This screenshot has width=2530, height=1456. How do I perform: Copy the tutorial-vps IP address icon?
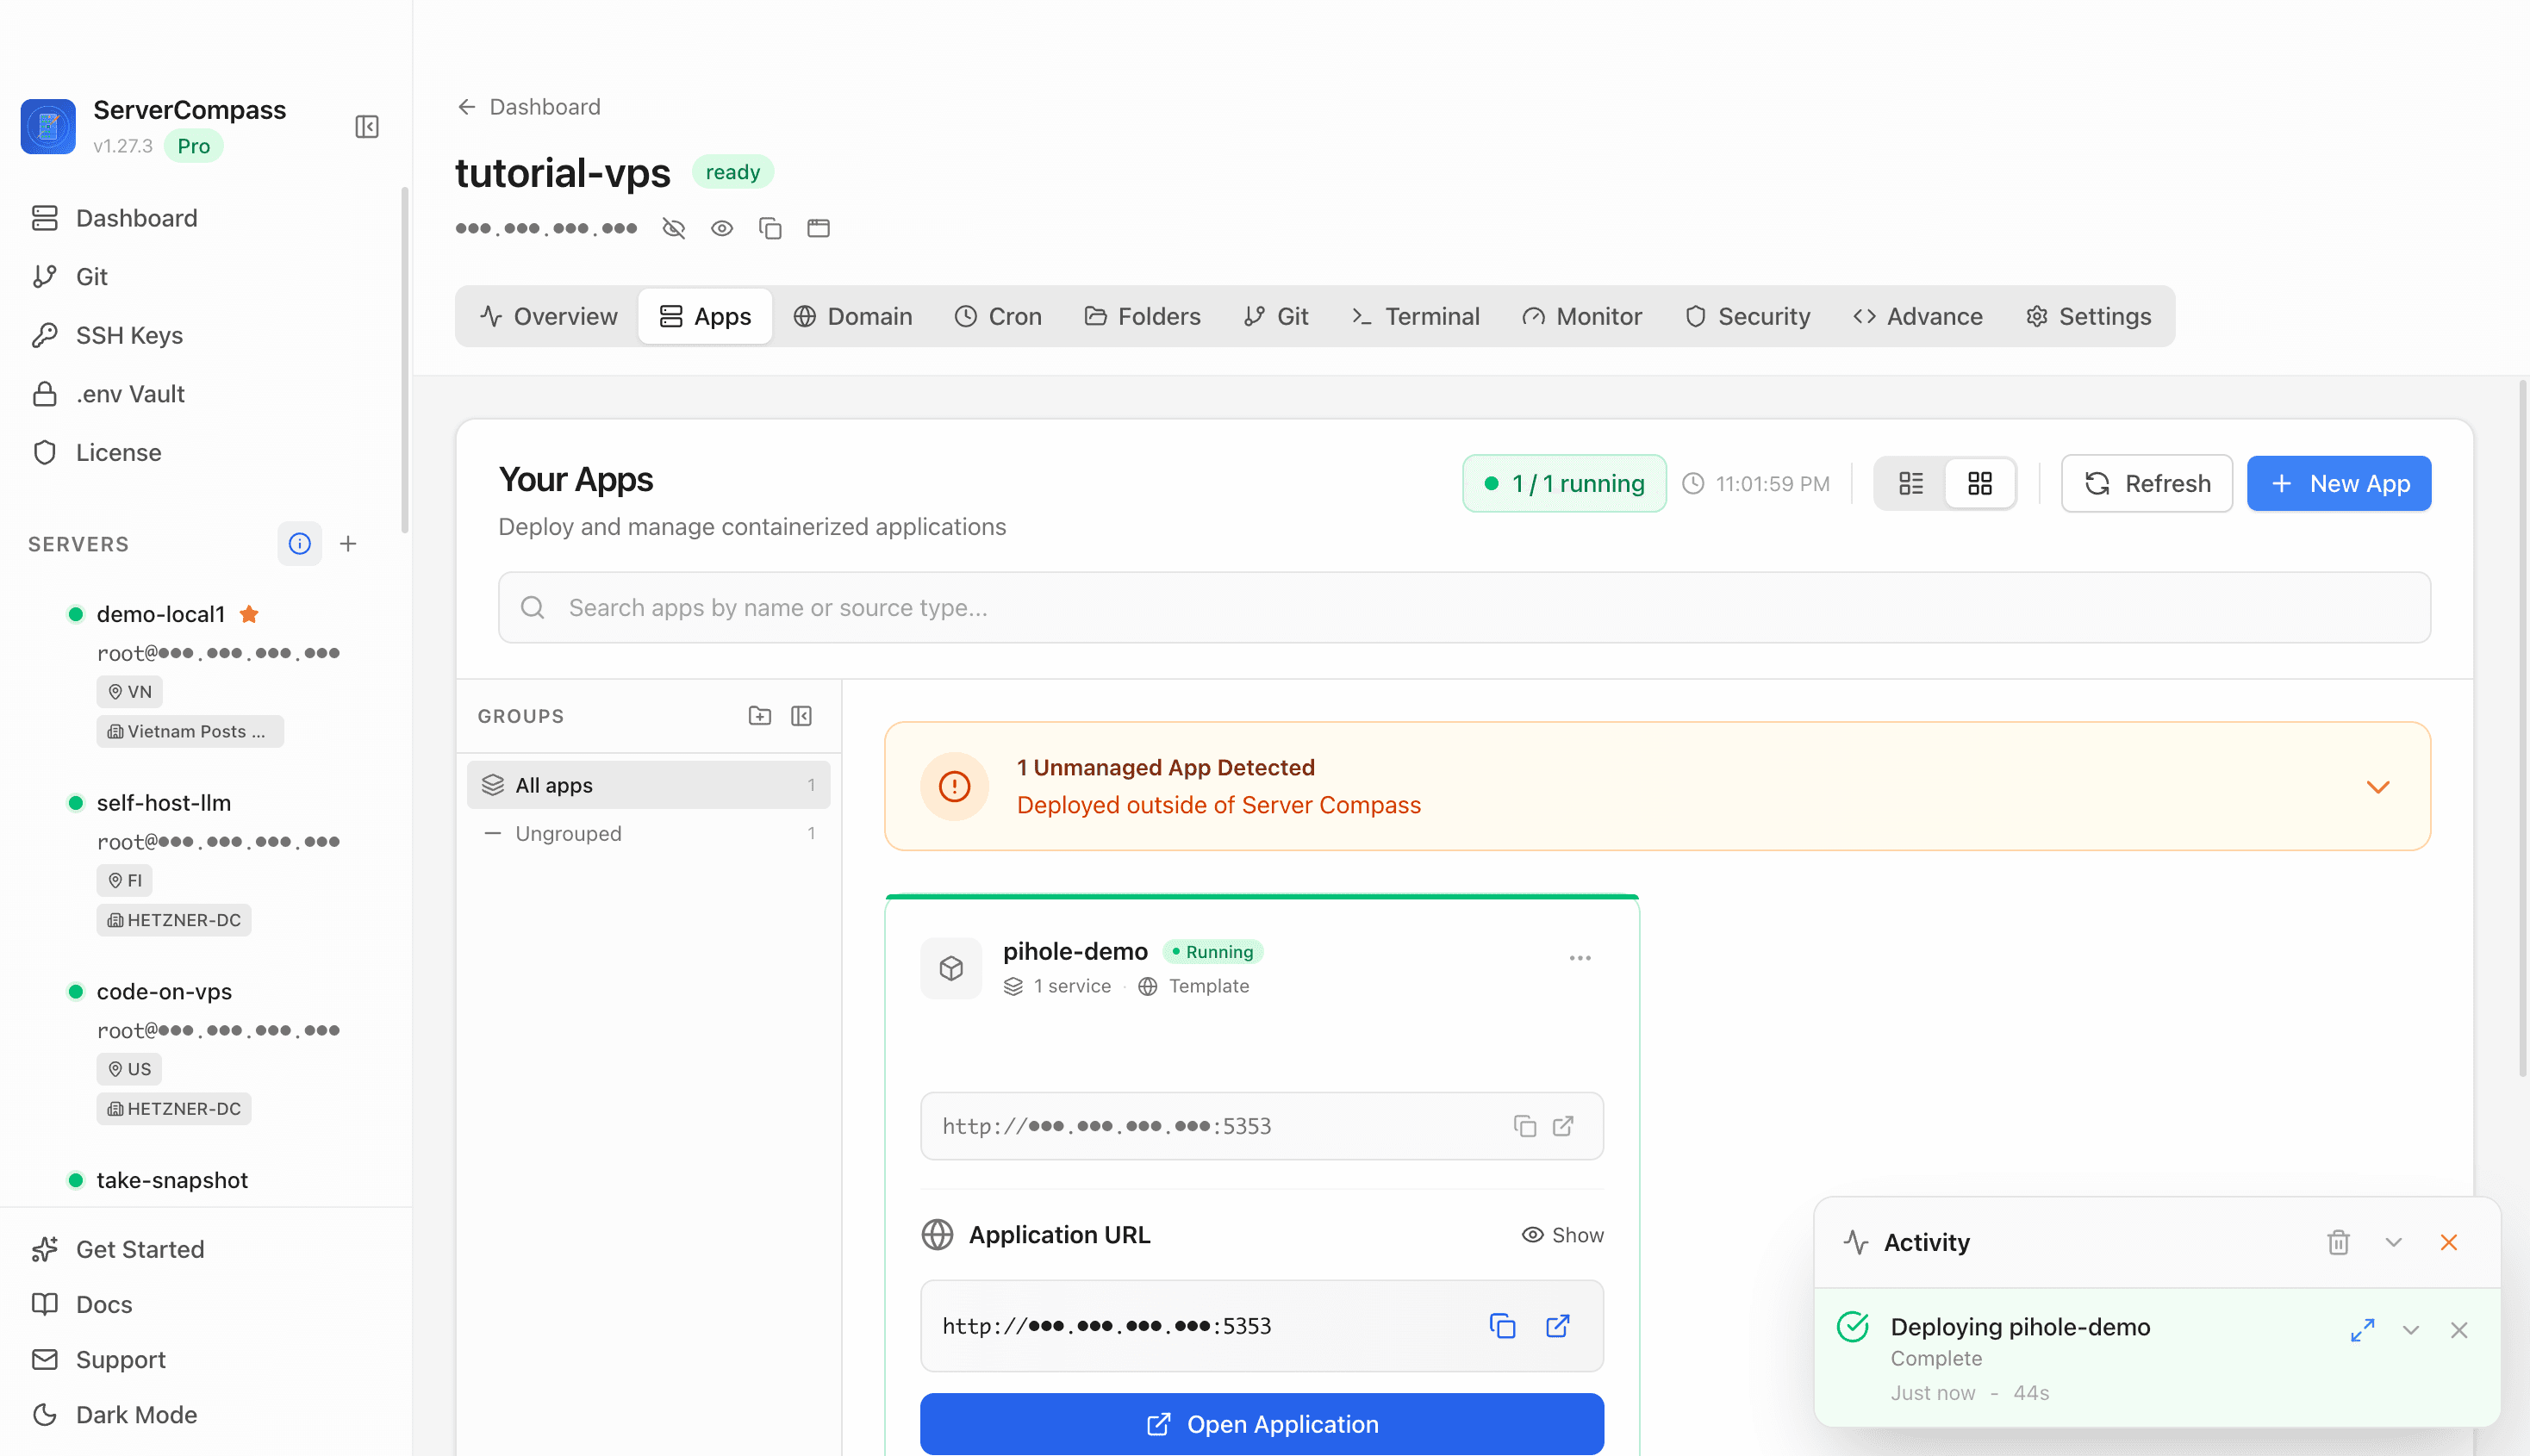coord(770,228)
